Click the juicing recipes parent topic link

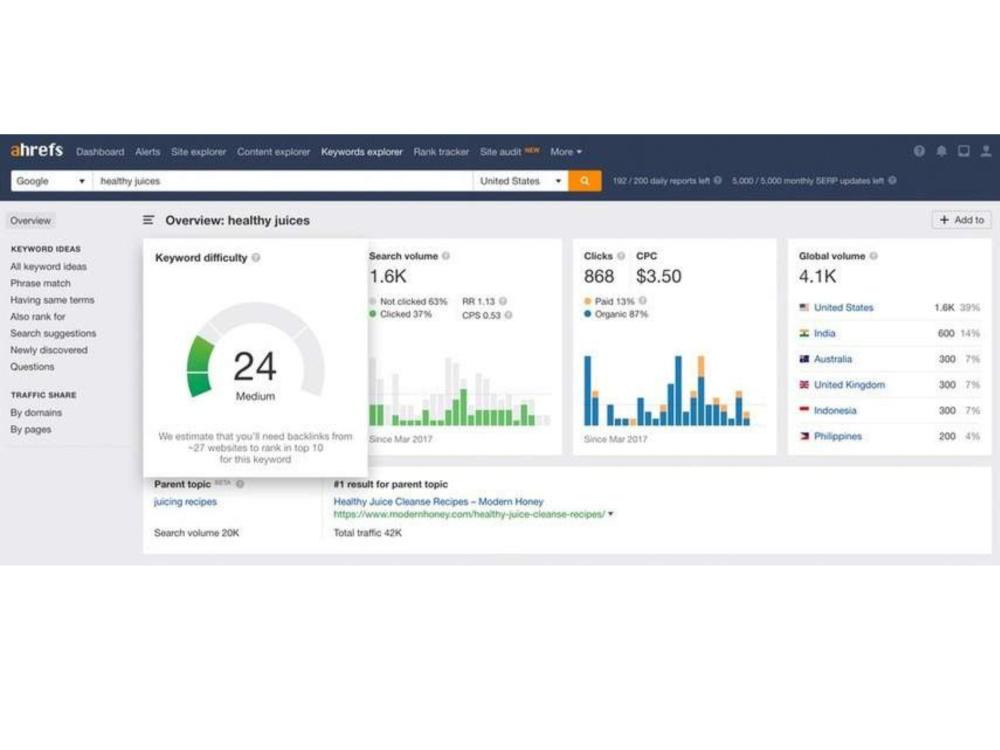click(x=186, y=501)
